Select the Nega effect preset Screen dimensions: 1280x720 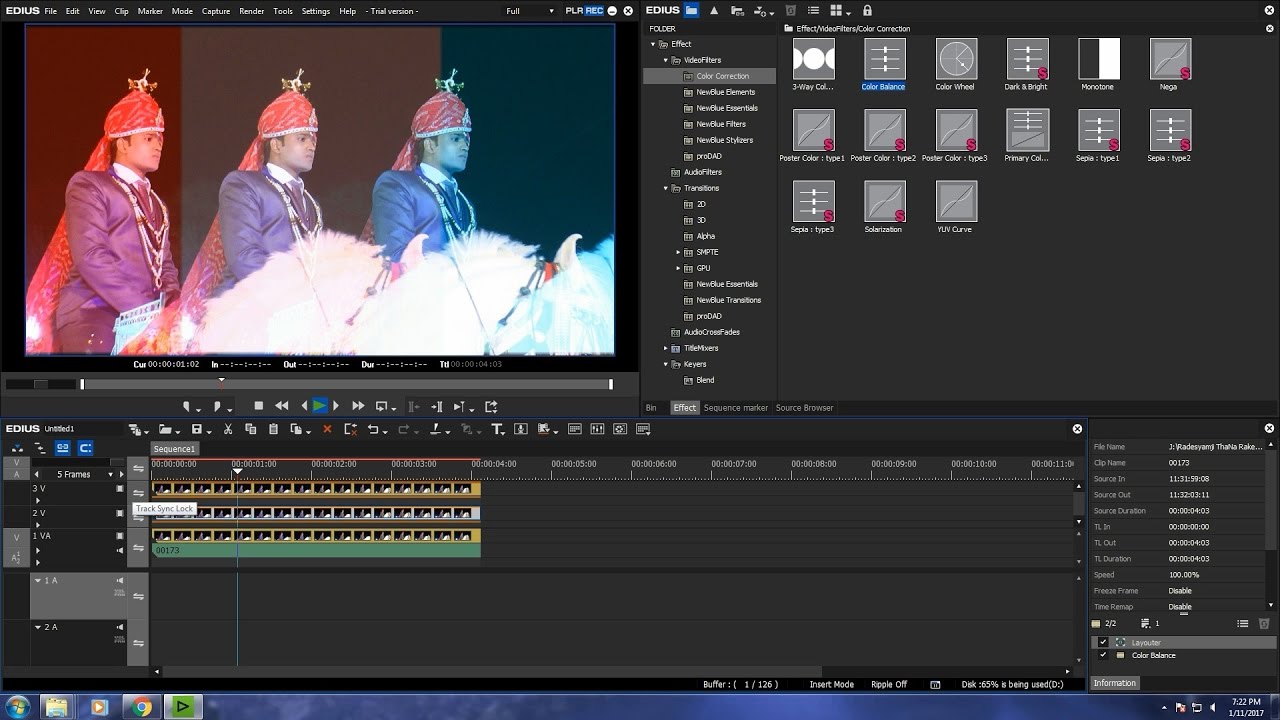click(x=1170, y=59)
